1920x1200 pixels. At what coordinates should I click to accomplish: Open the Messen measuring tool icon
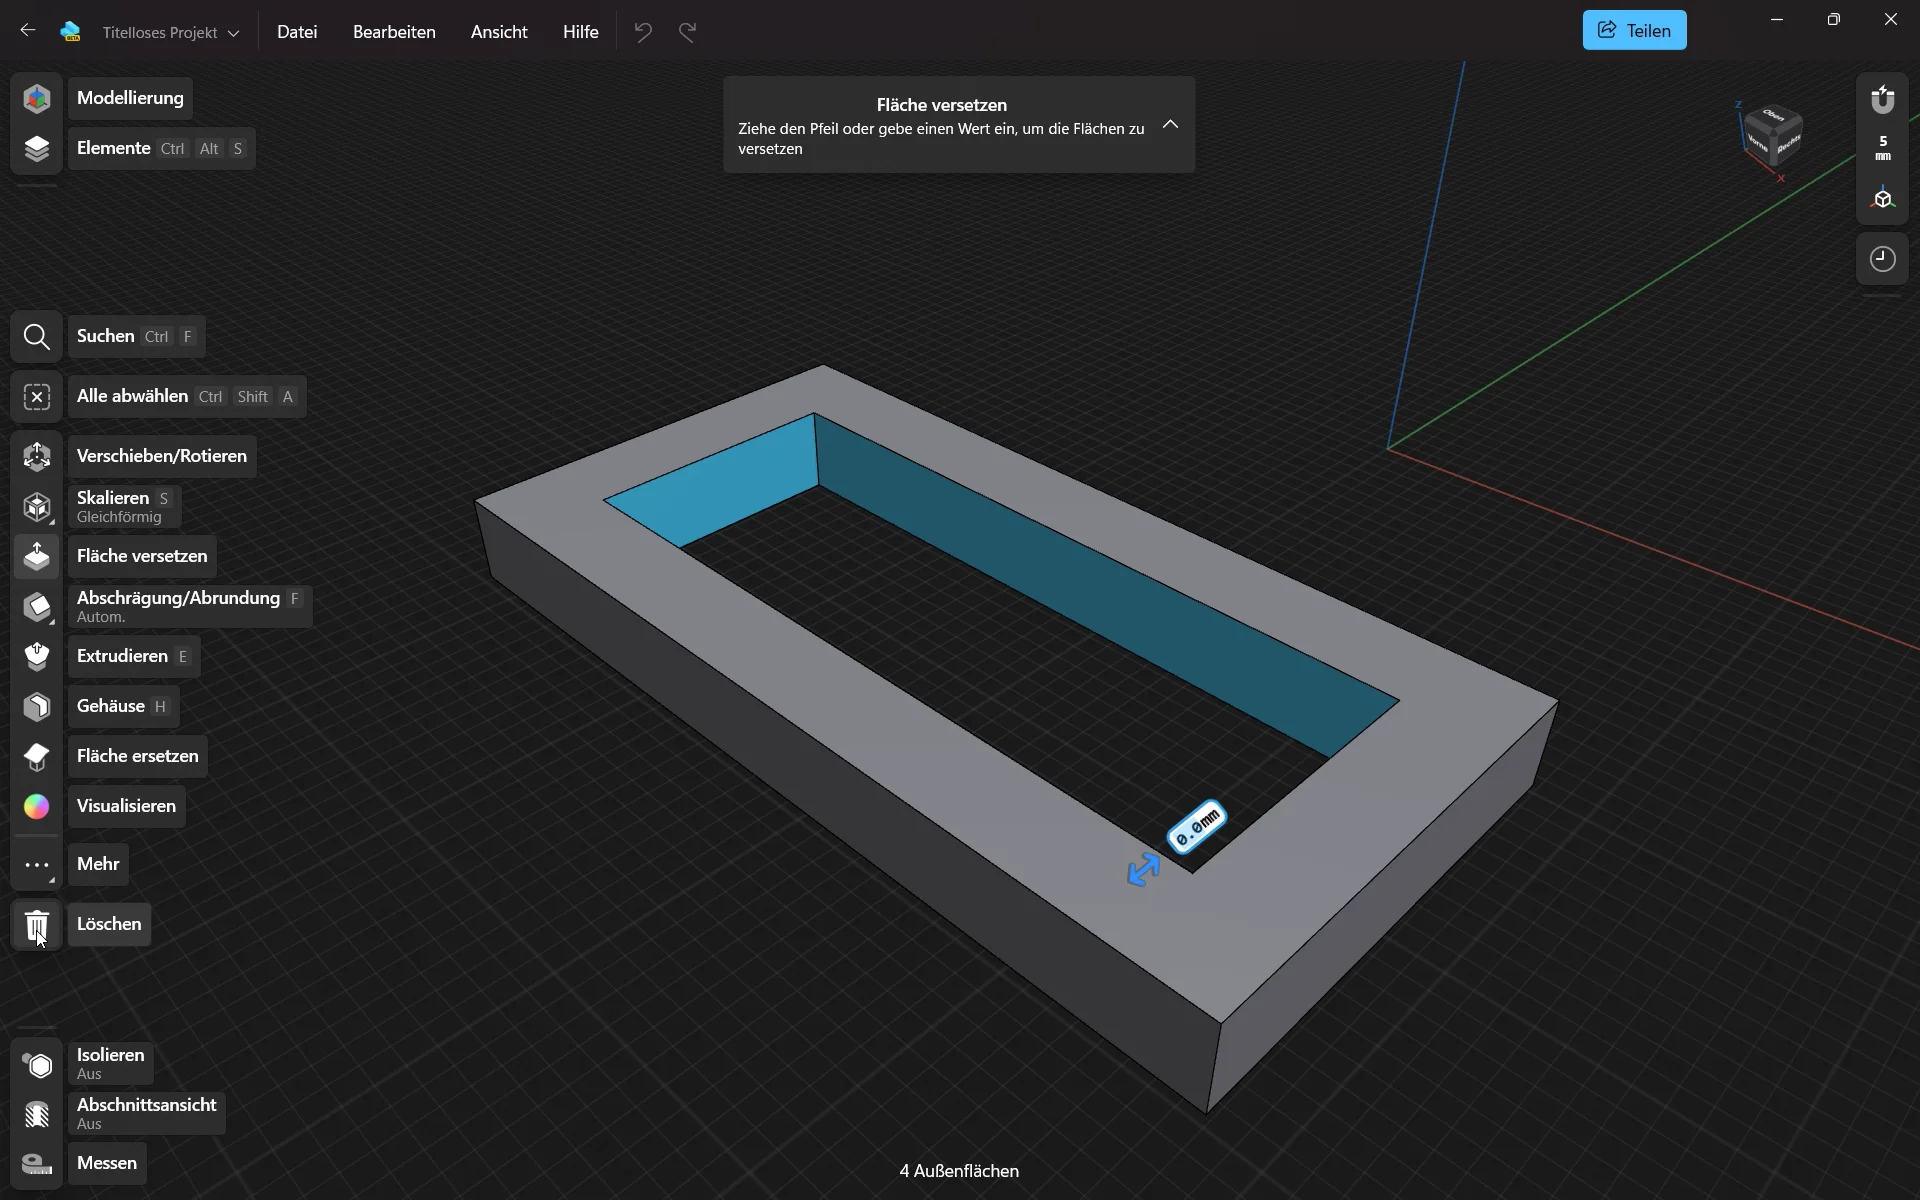pyautogui.click(x=37, y=1164)
